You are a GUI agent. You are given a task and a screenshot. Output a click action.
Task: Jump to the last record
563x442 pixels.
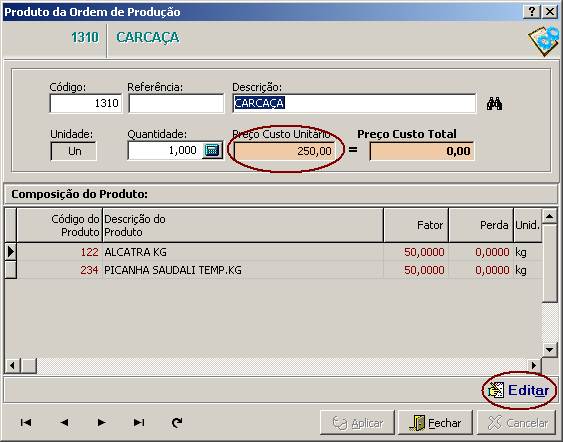[139, 423]
